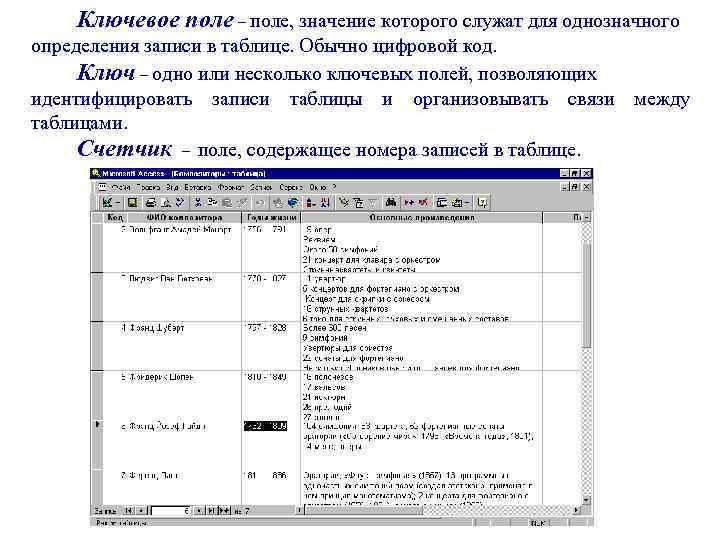Click the vertical scrollbar down arrow
The width and height of the screenshot is (720, 540).
click(x=586, y=500)
